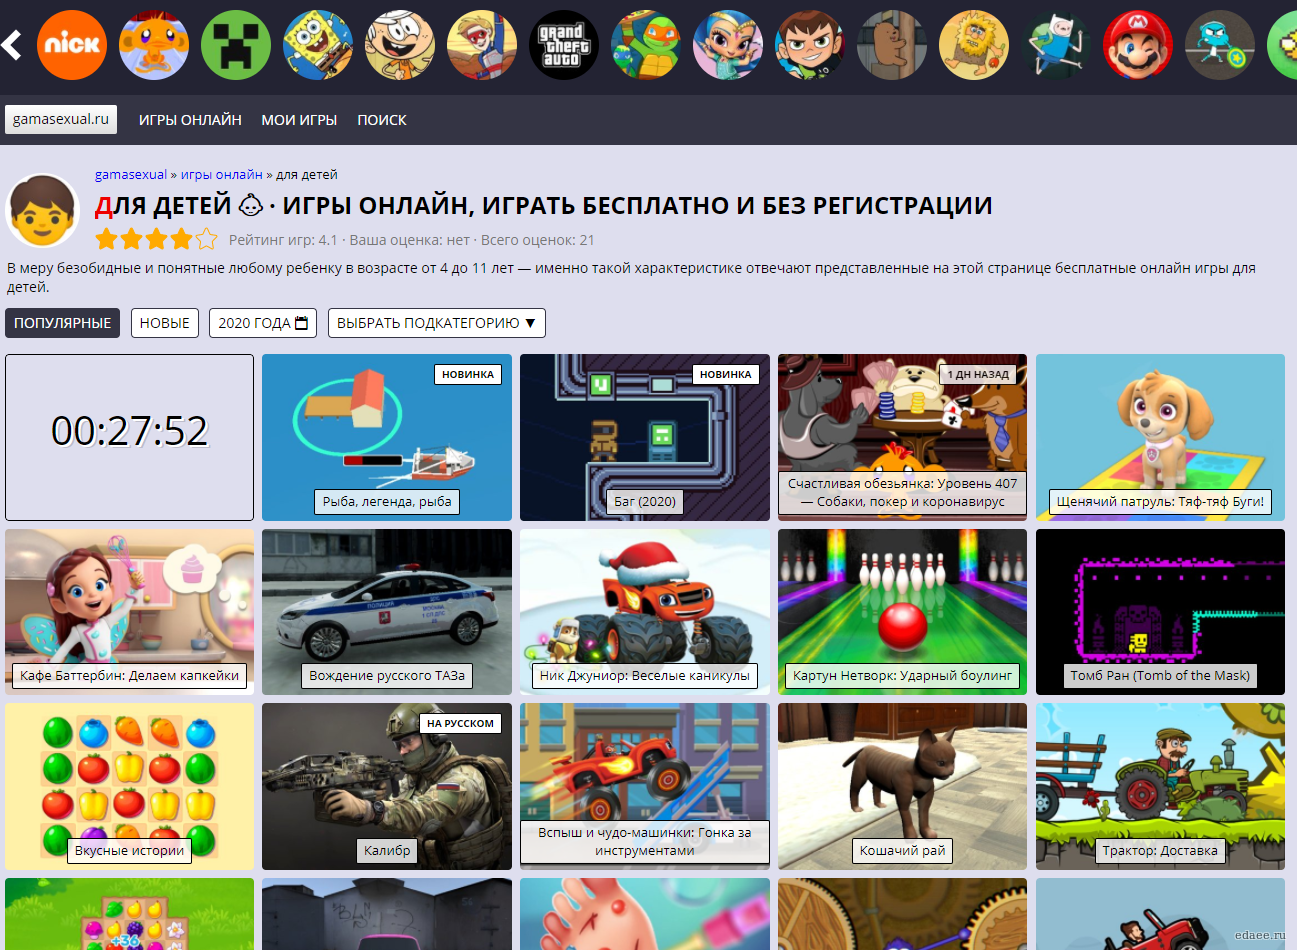
Task: Open the Adventure Time Finn icon
Action: tap(1056, 45)
